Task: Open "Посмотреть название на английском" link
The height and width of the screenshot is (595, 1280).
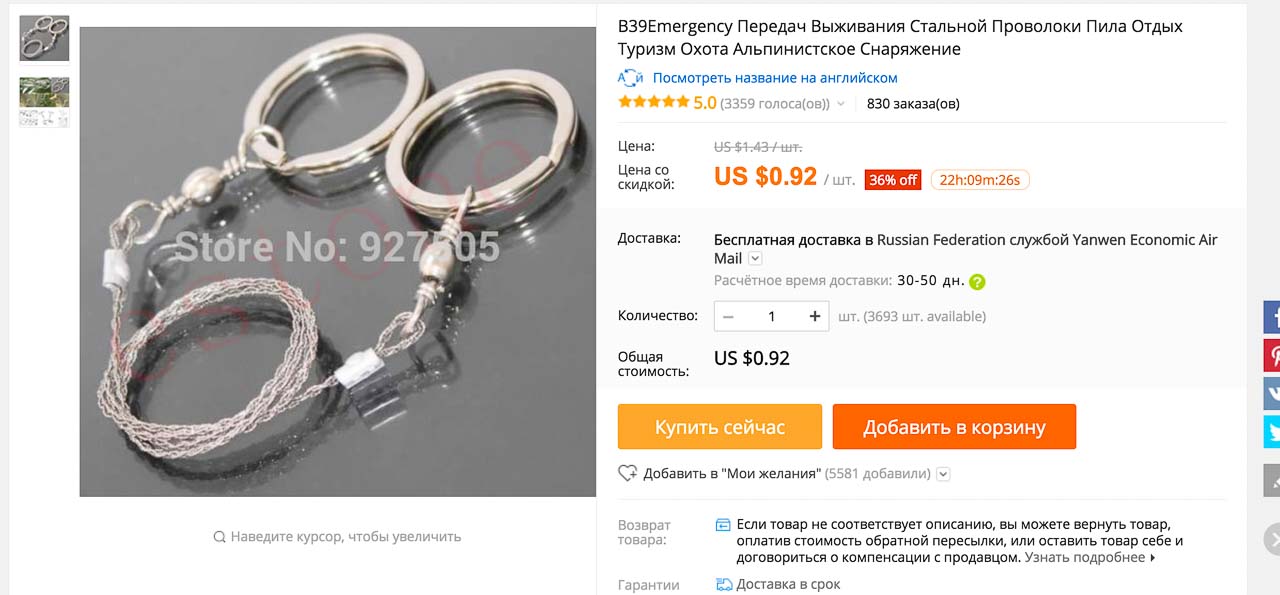Action: click(775, 78)
